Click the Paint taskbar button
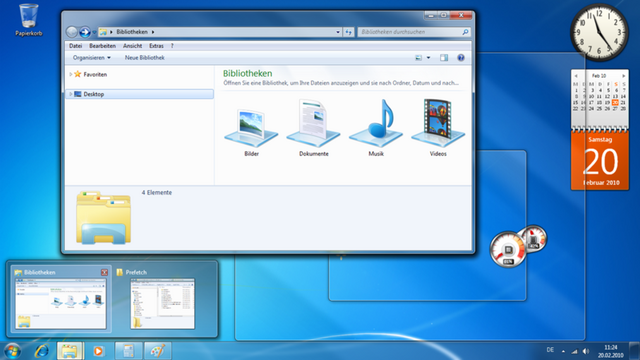Viewport: 640px width, 360px height. click(x=158, y=351)
